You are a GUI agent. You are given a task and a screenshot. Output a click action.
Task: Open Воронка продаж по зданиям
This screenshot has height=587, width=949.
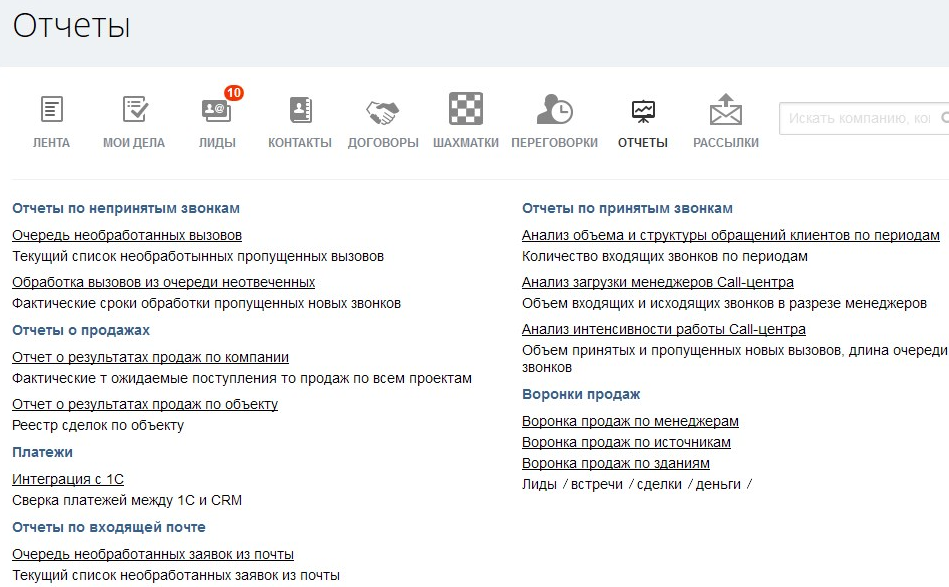616,464
